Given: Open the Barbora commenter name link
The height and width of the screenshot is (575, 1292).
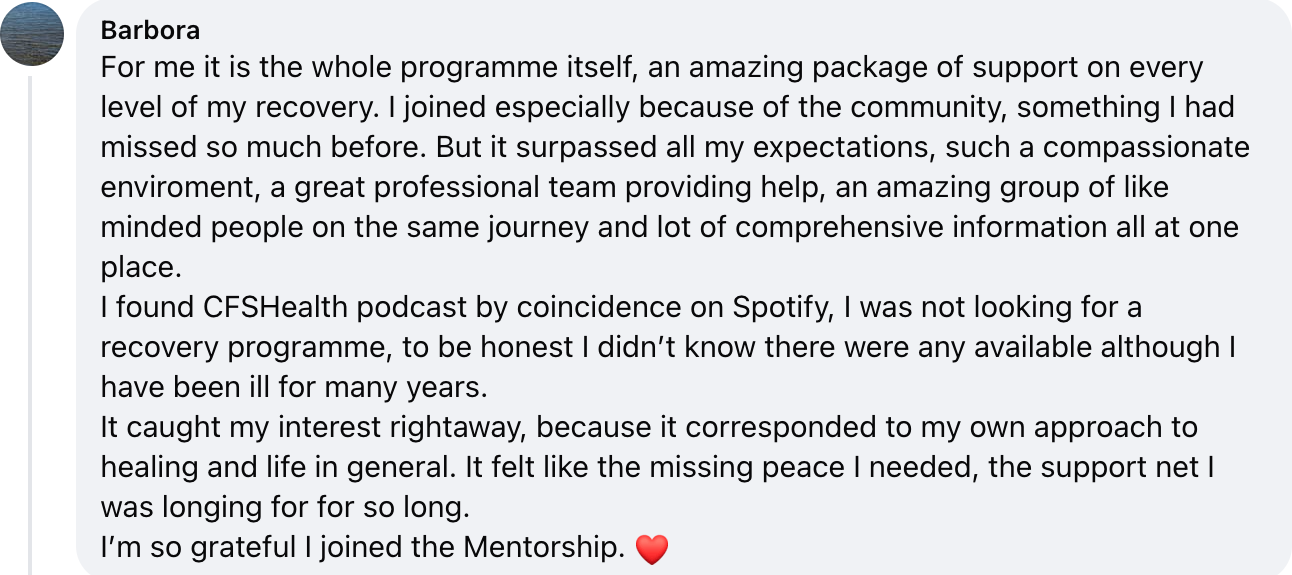Looking at the screenshot, I should [x=150, y=31].
